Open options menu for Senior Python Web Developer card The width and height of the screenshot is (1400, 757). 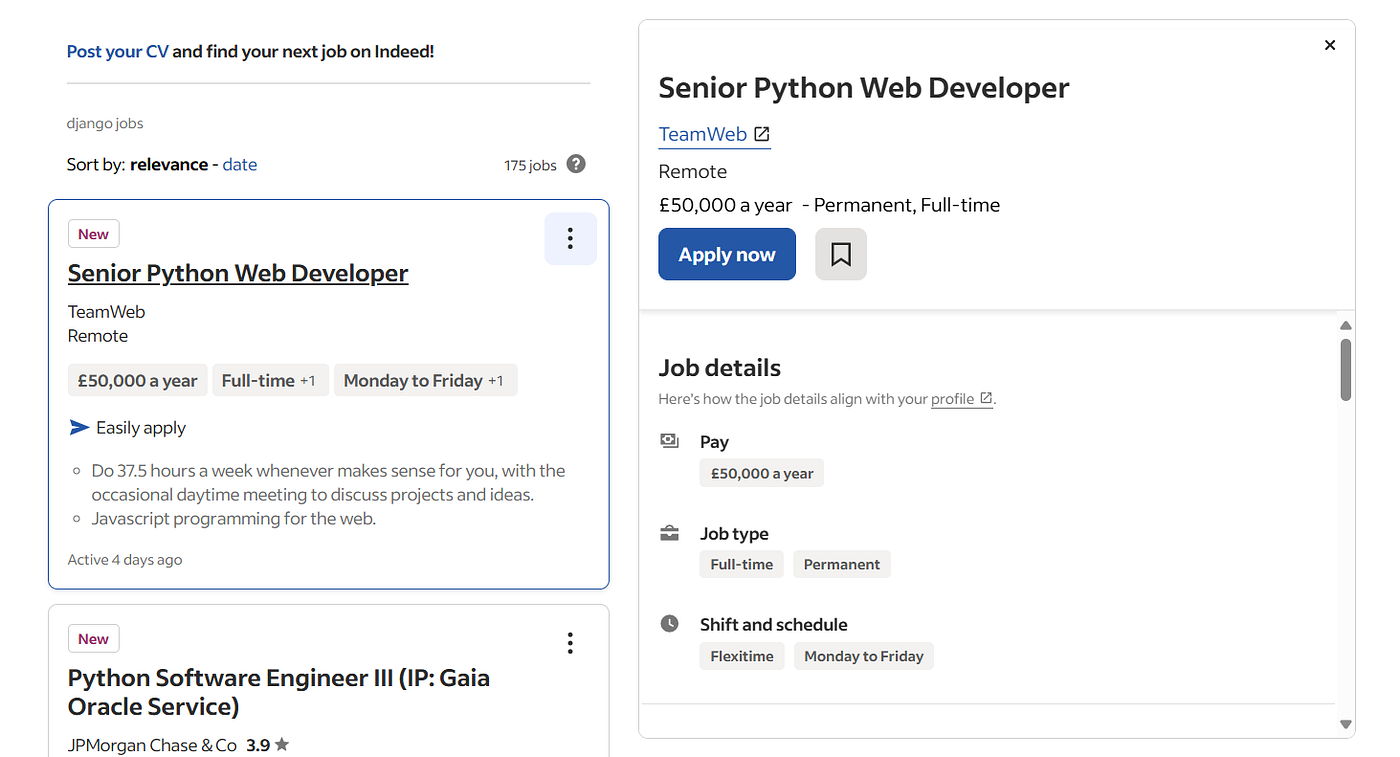570,239
